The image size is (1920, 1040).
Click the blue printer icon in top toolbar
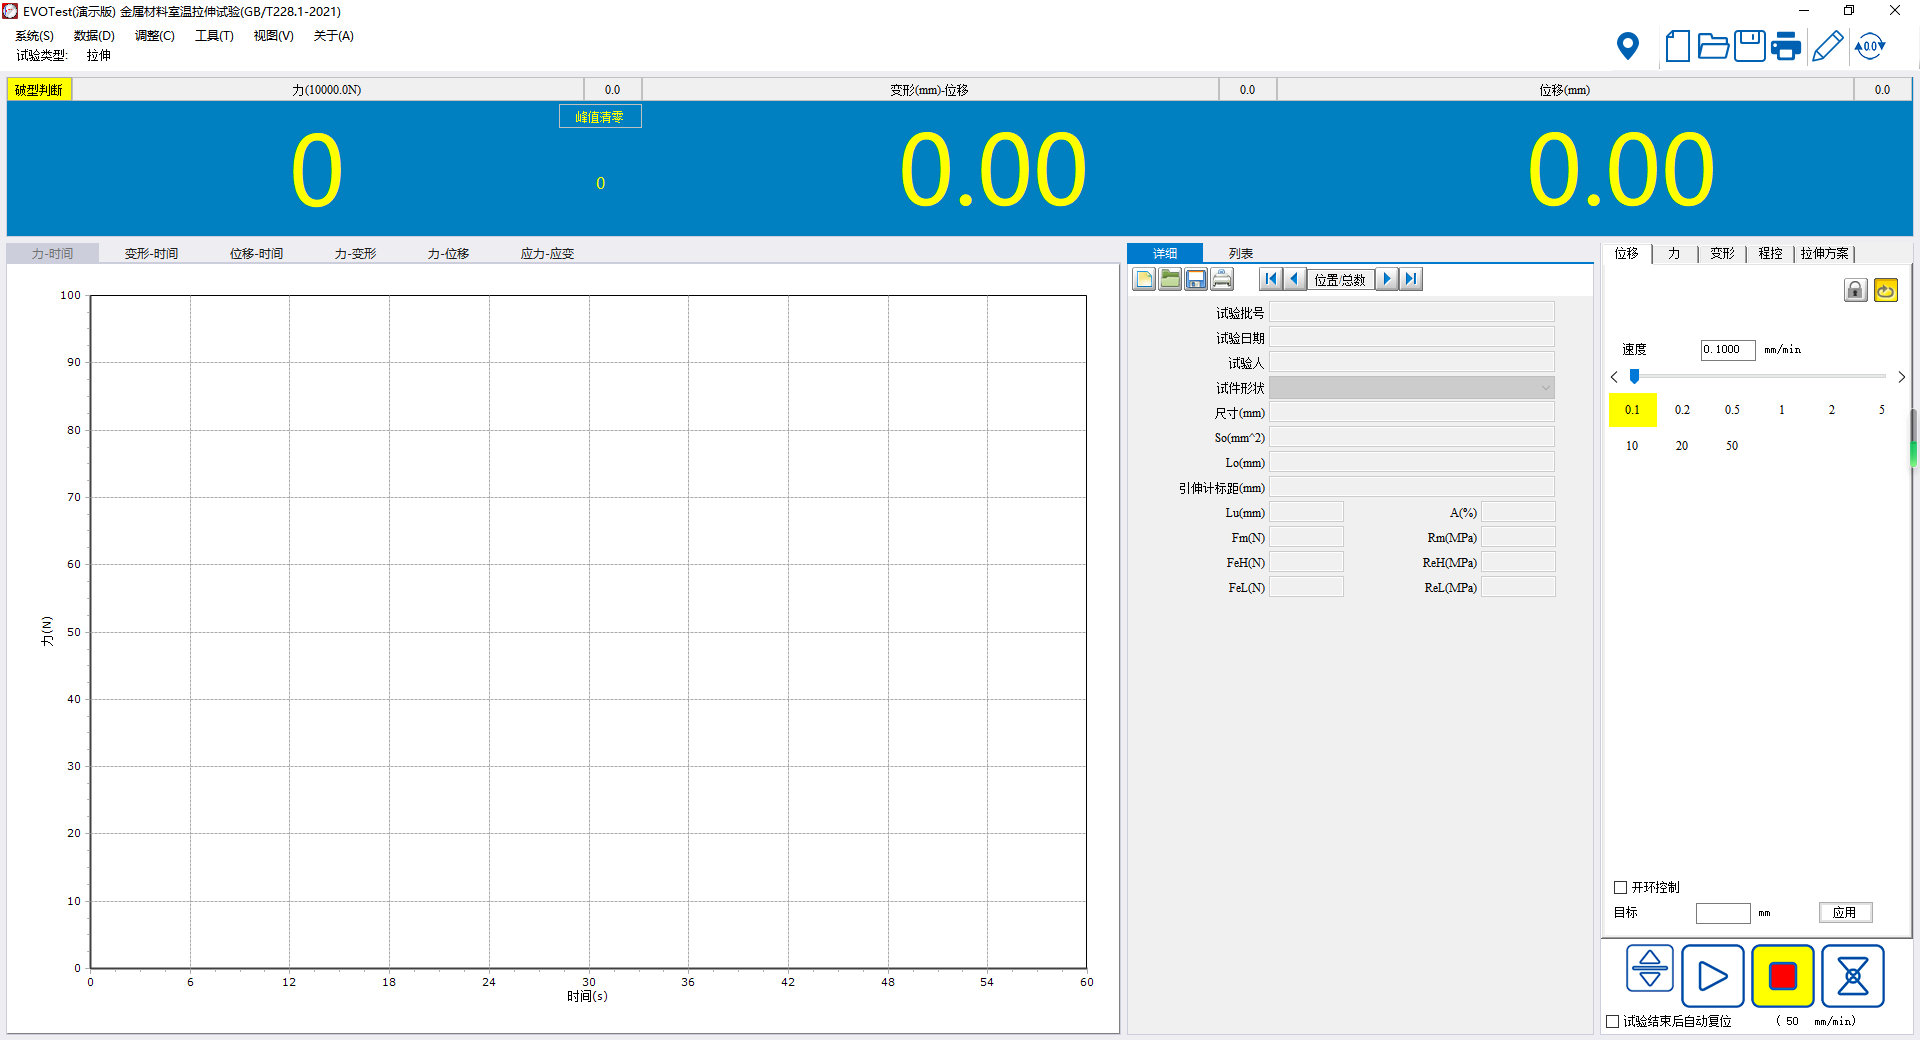[1786, 46]
